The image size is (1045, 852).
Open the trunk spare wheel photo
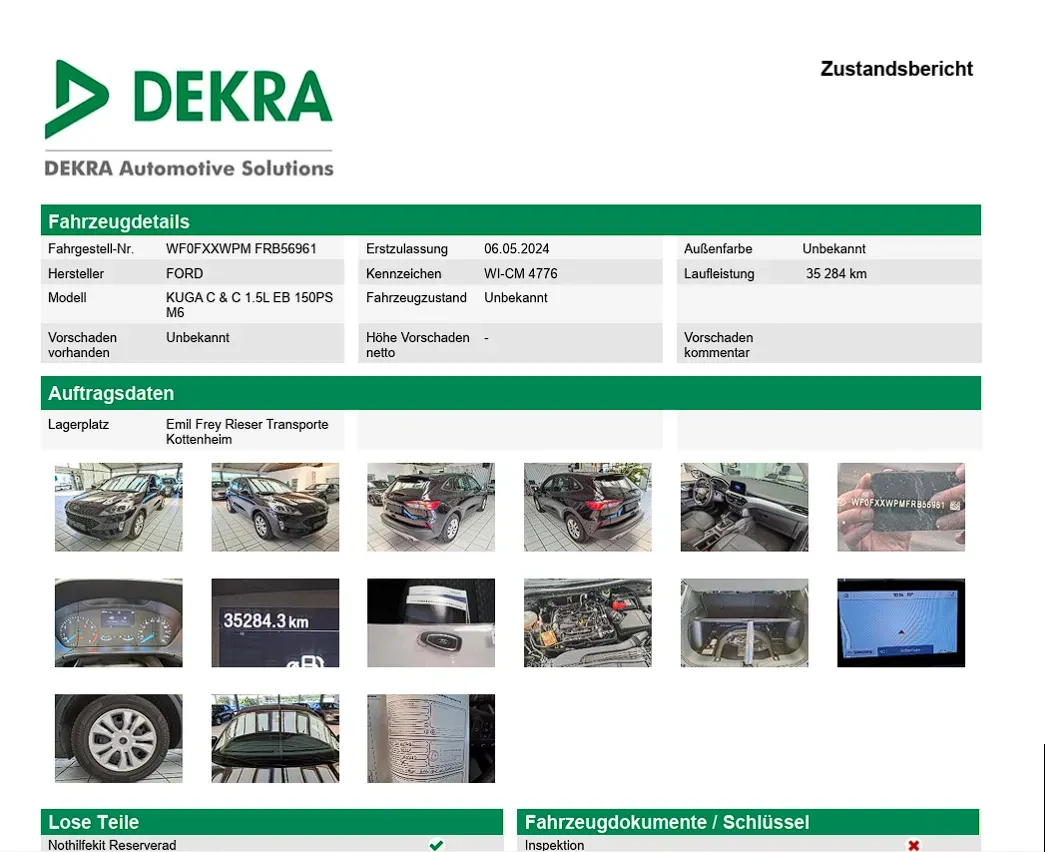pos(744,623)
